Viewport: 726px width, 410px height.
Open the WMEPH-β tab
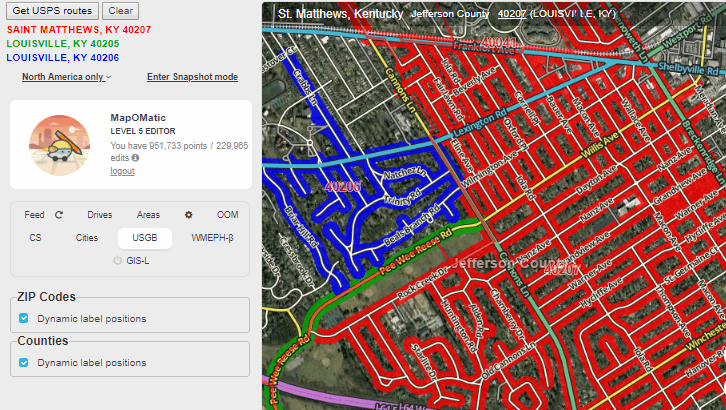tap(212, 238)
